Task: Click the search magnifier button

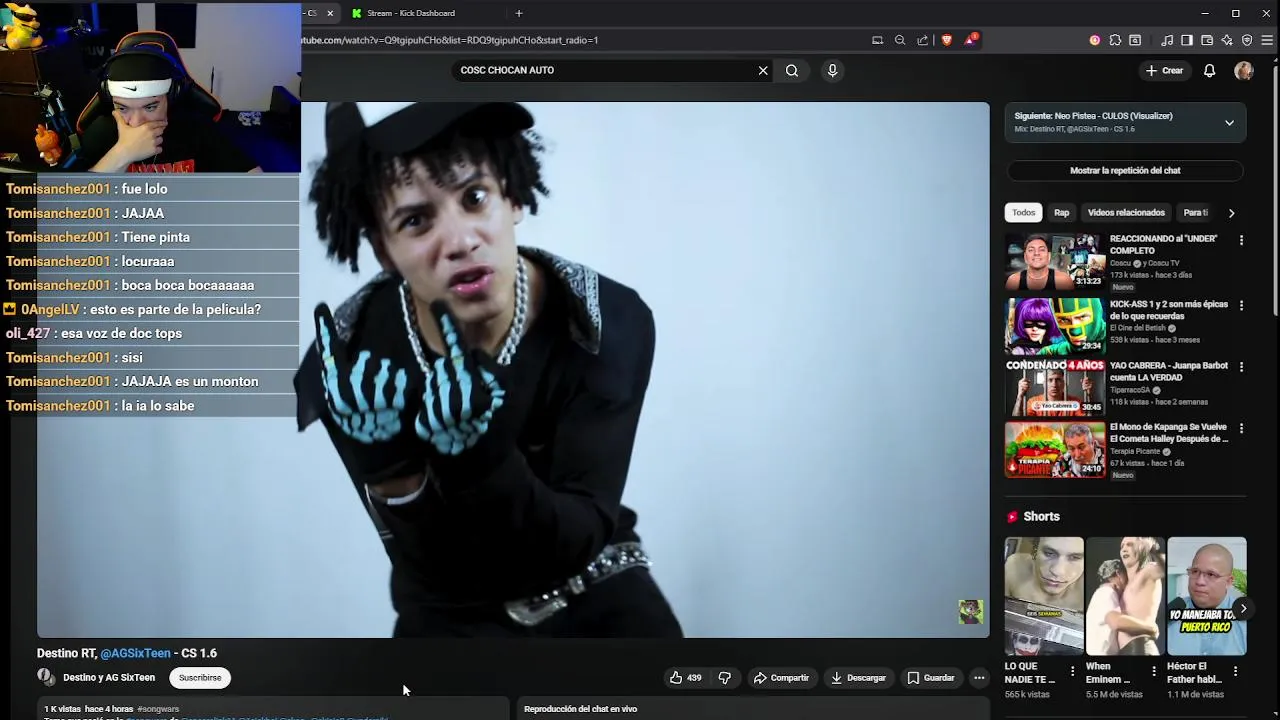Action: tap(792, 71)
